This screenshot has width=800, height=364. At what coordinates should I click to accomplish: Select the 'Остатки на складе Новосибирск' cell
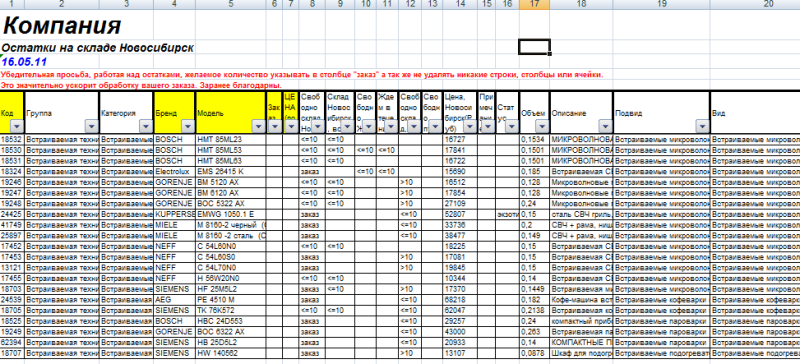pos(97,48)
